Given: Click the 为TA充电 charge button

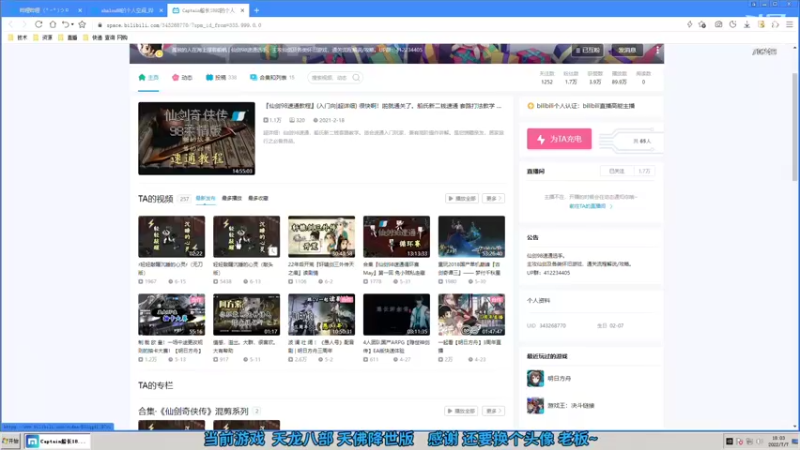Looking at the screenshot, I should click(x=559, y=139).
